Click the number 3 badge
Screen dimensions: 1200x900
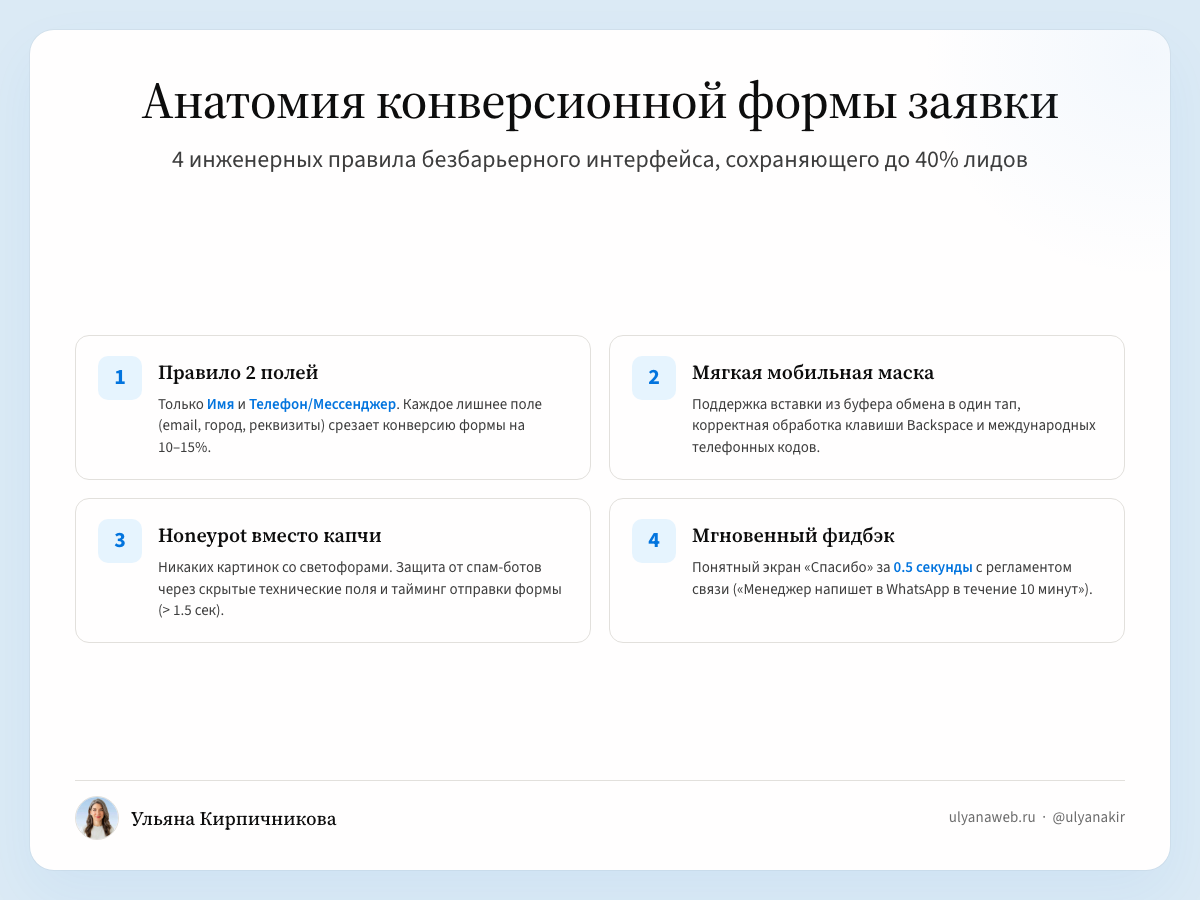[120, 541]
